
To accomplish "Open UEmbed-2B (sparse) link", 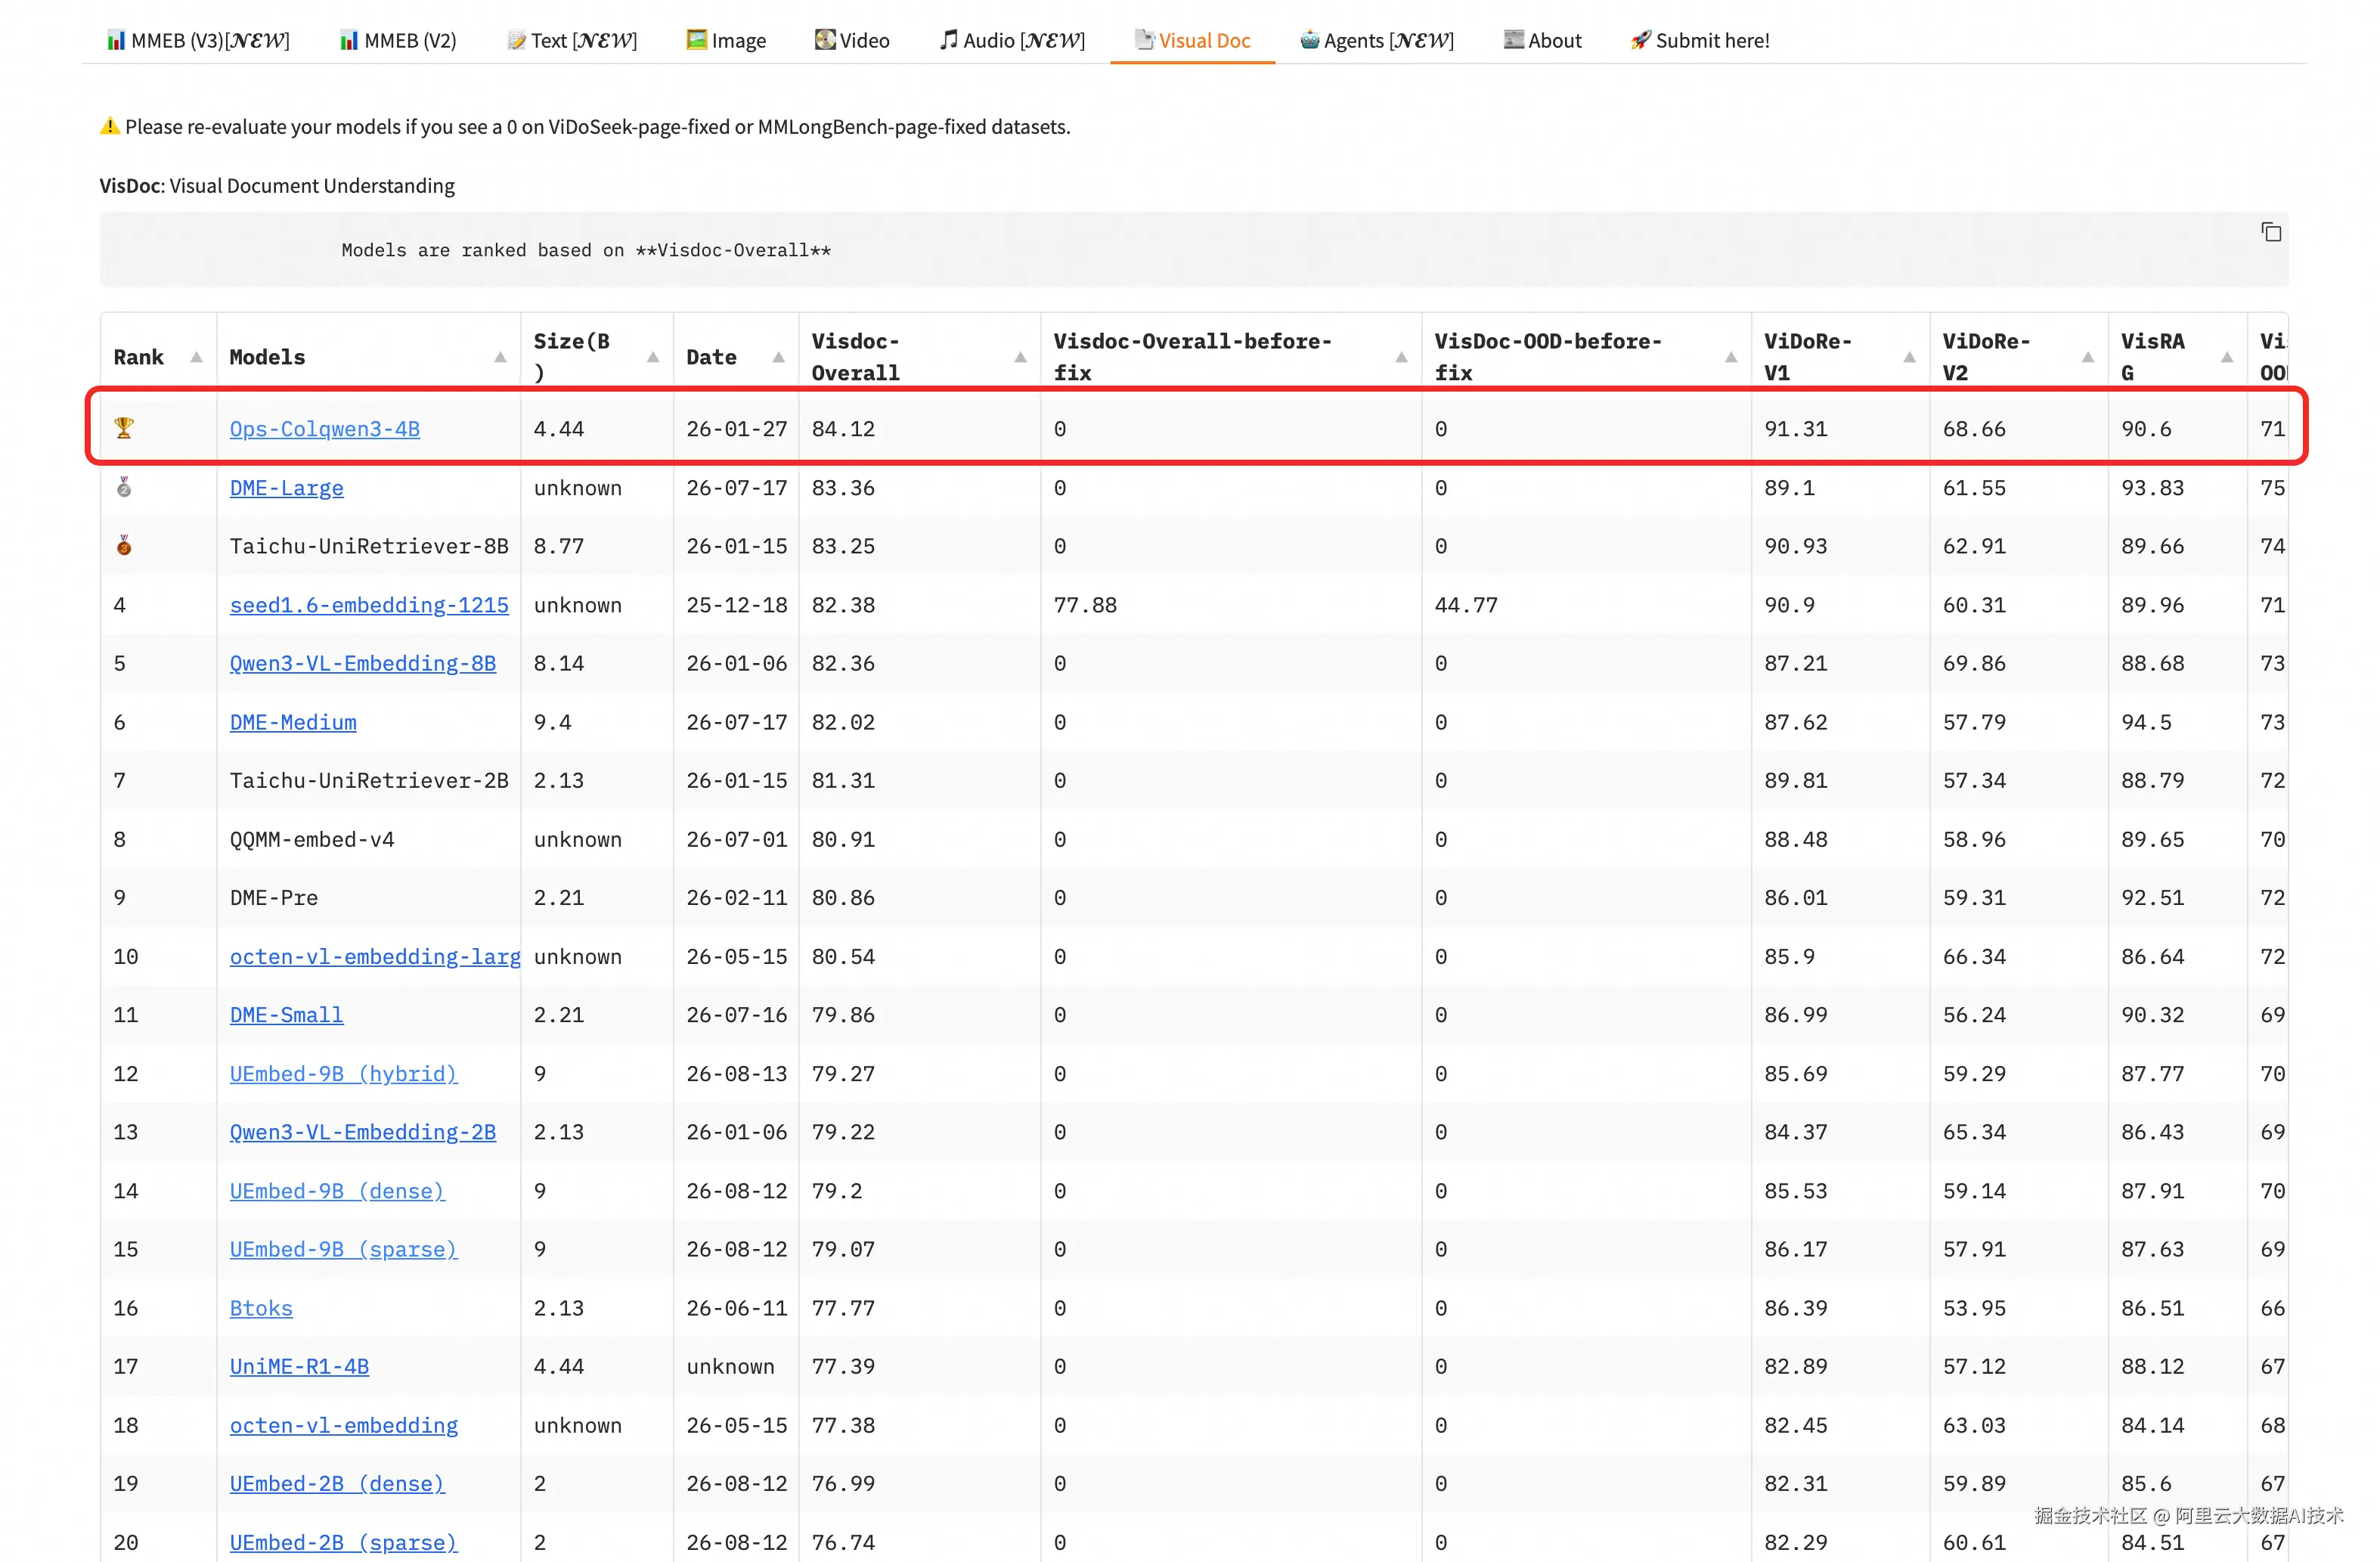I will (344, 1542).
